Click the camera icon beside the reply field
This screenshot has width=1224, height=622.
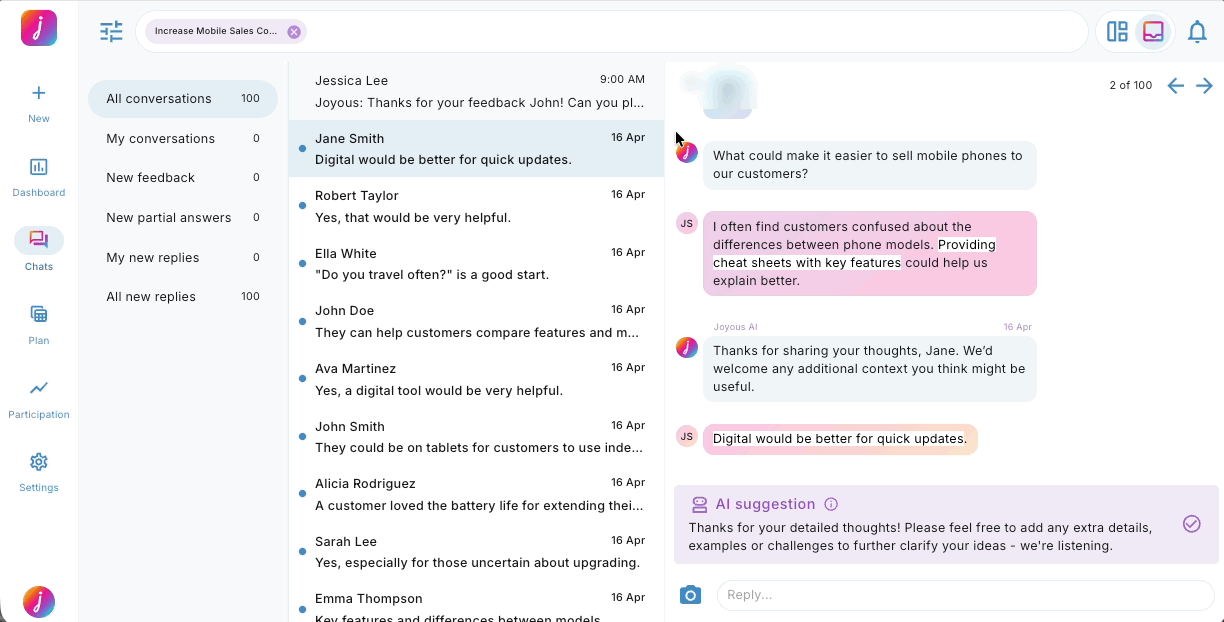[x=690, y=595]
